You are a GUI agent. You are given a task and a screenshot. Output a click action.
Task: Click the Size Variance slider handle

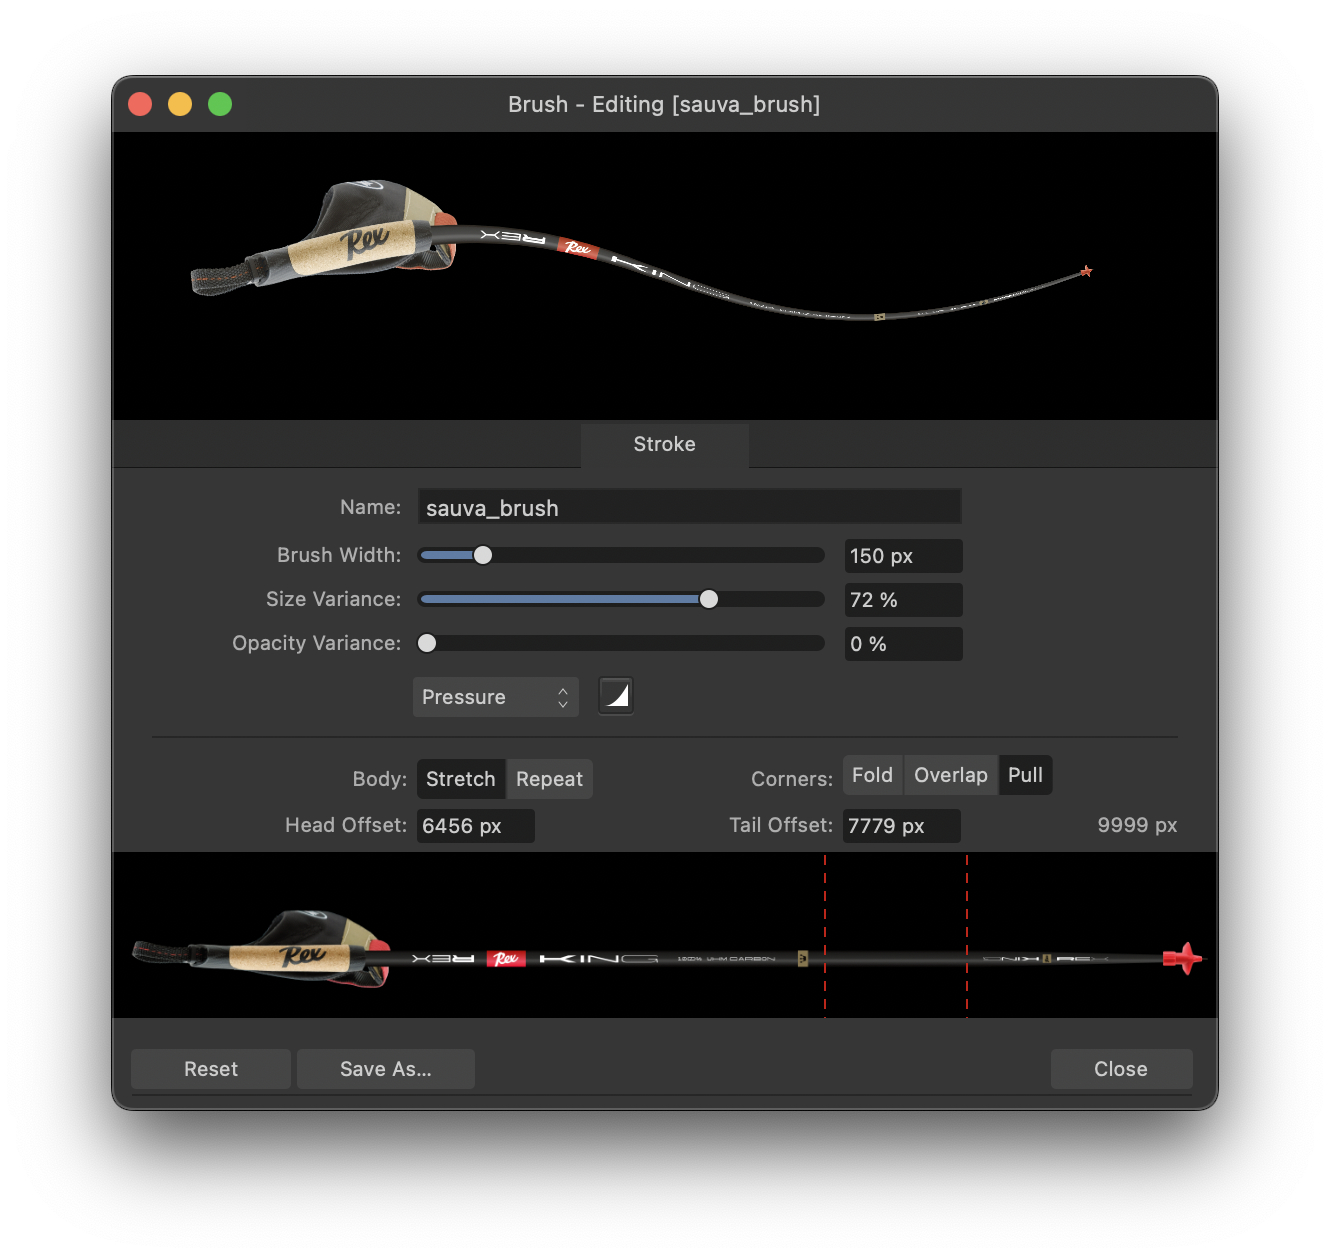709,599
